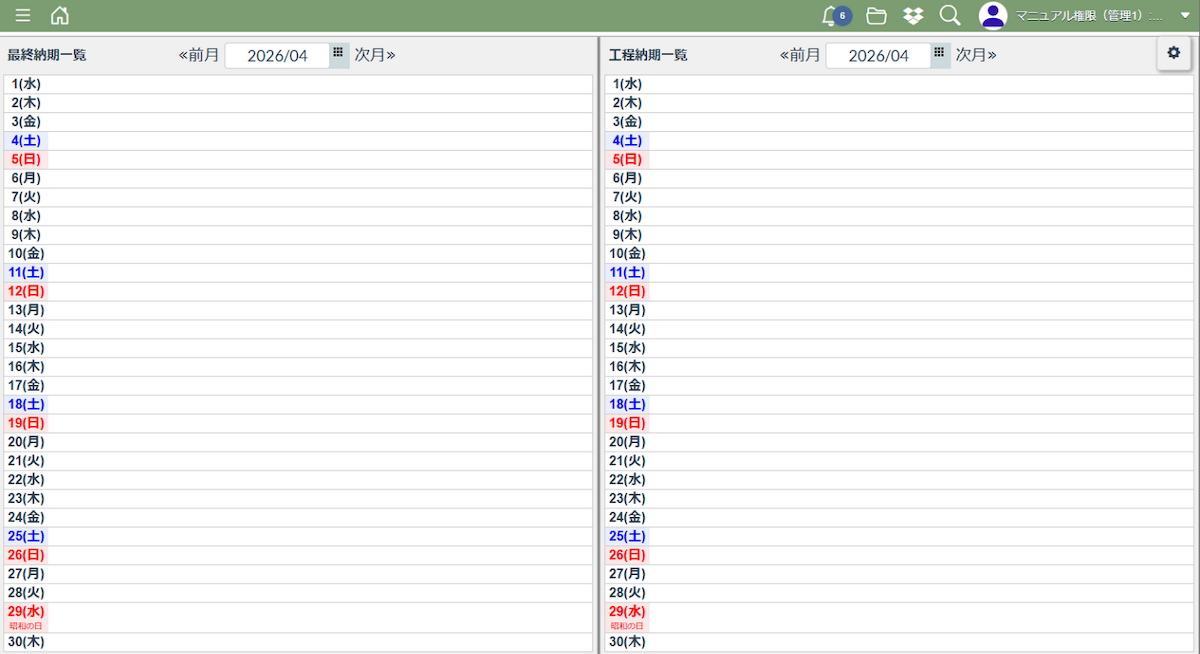The image size is (1200, 654).
Task: Select 4(土) row in 最終納期一覧
Action: tap(298, 141)
